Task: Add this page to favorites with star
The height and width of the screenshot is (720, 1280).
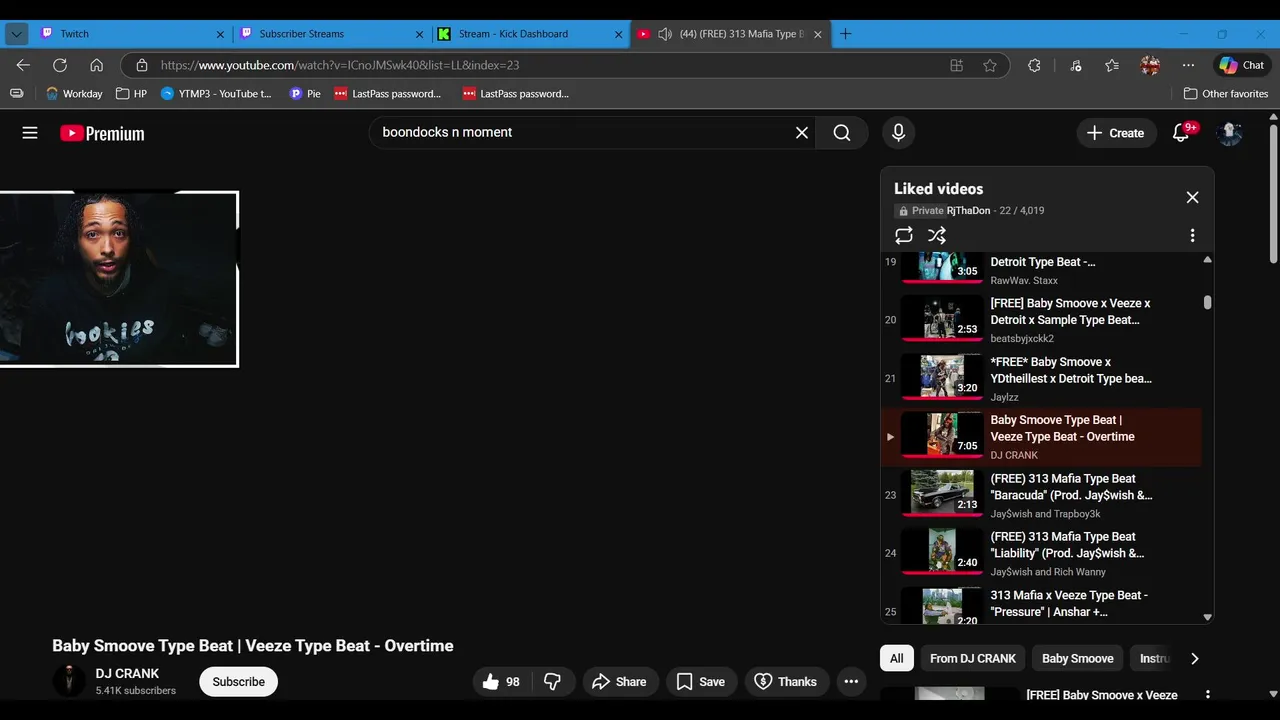Action: [990, 65]
